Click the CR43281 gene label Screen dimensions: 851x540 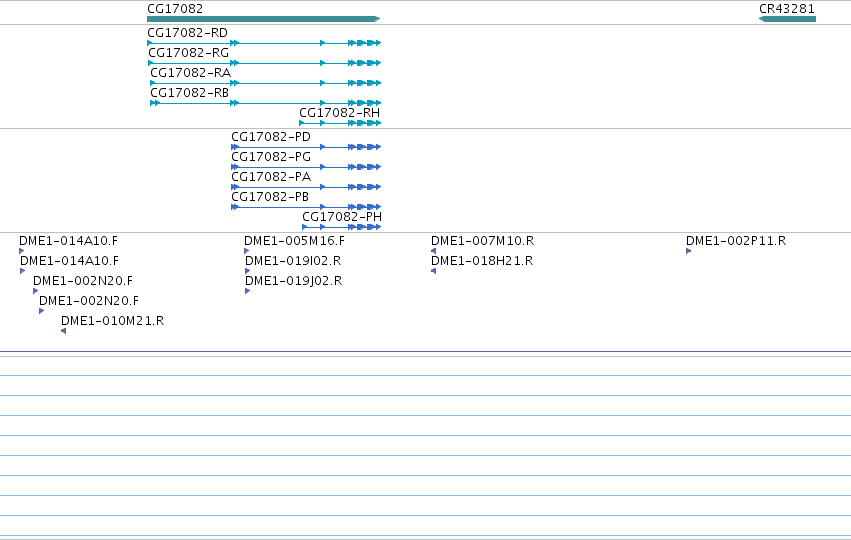(786, 9)
